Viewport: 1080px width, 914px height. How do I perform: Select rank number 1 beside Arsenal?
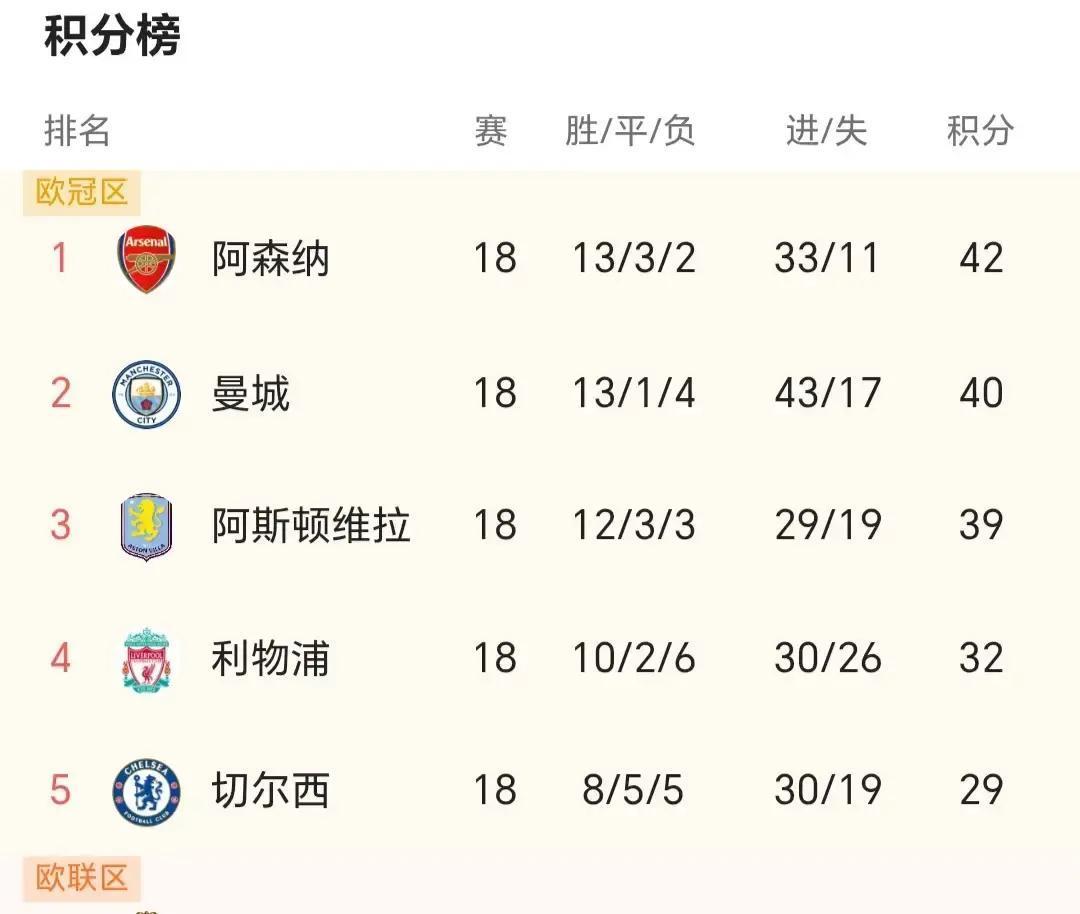[x=58, y=258]
